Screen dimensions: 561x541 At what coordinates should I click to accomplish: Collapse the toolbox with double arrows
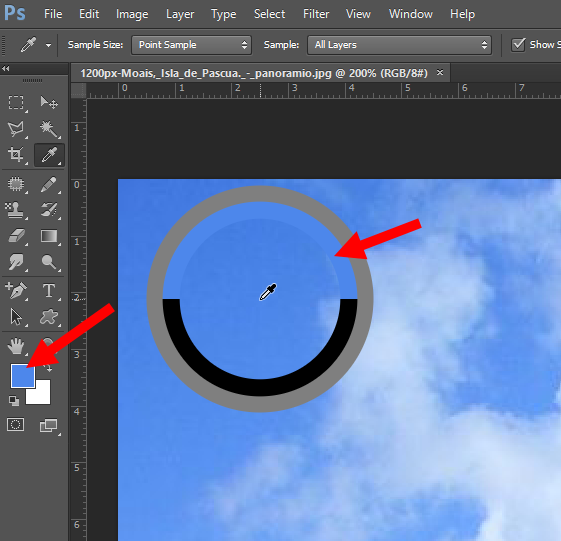[6, 68]
